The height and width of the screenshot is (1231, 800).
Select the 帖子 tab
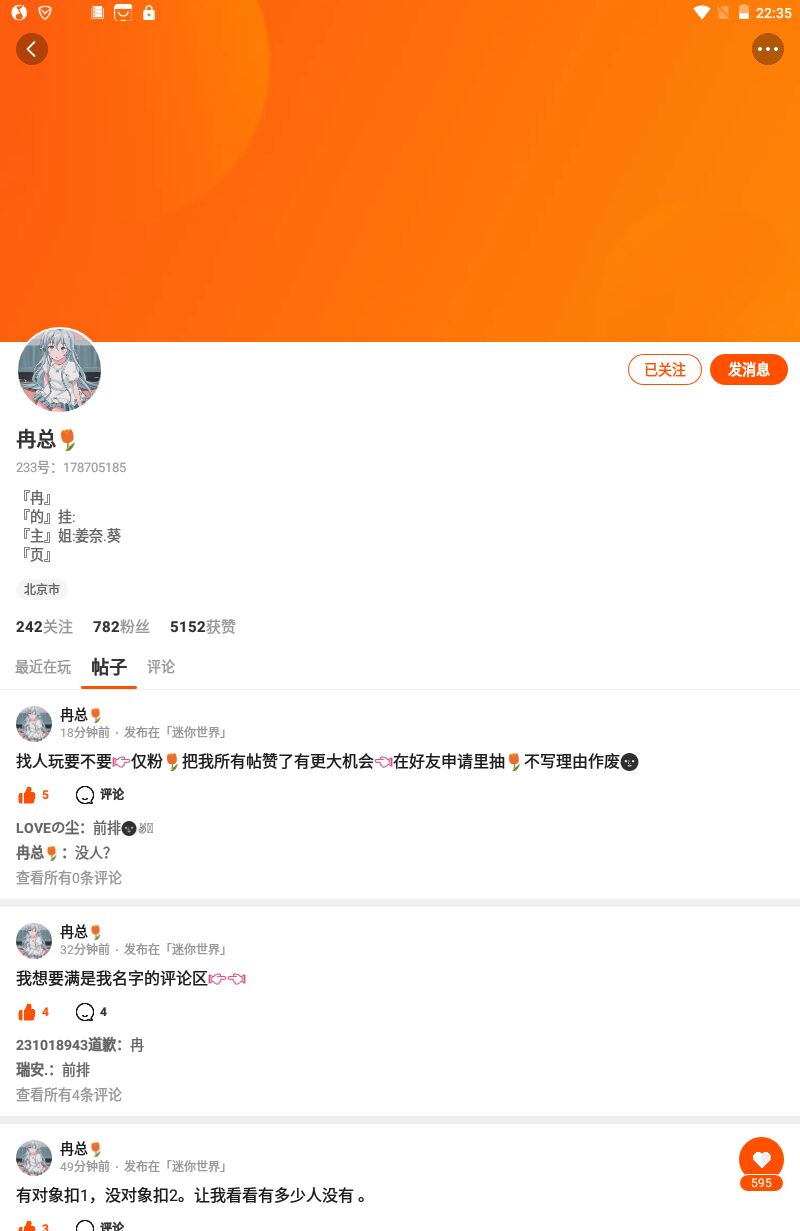tap(109, 667)
